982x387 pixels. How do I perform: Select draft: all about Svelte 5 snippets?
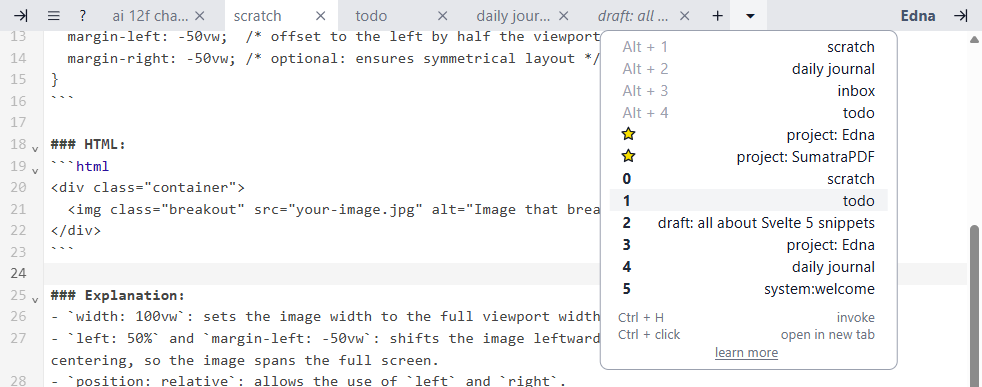748,223
